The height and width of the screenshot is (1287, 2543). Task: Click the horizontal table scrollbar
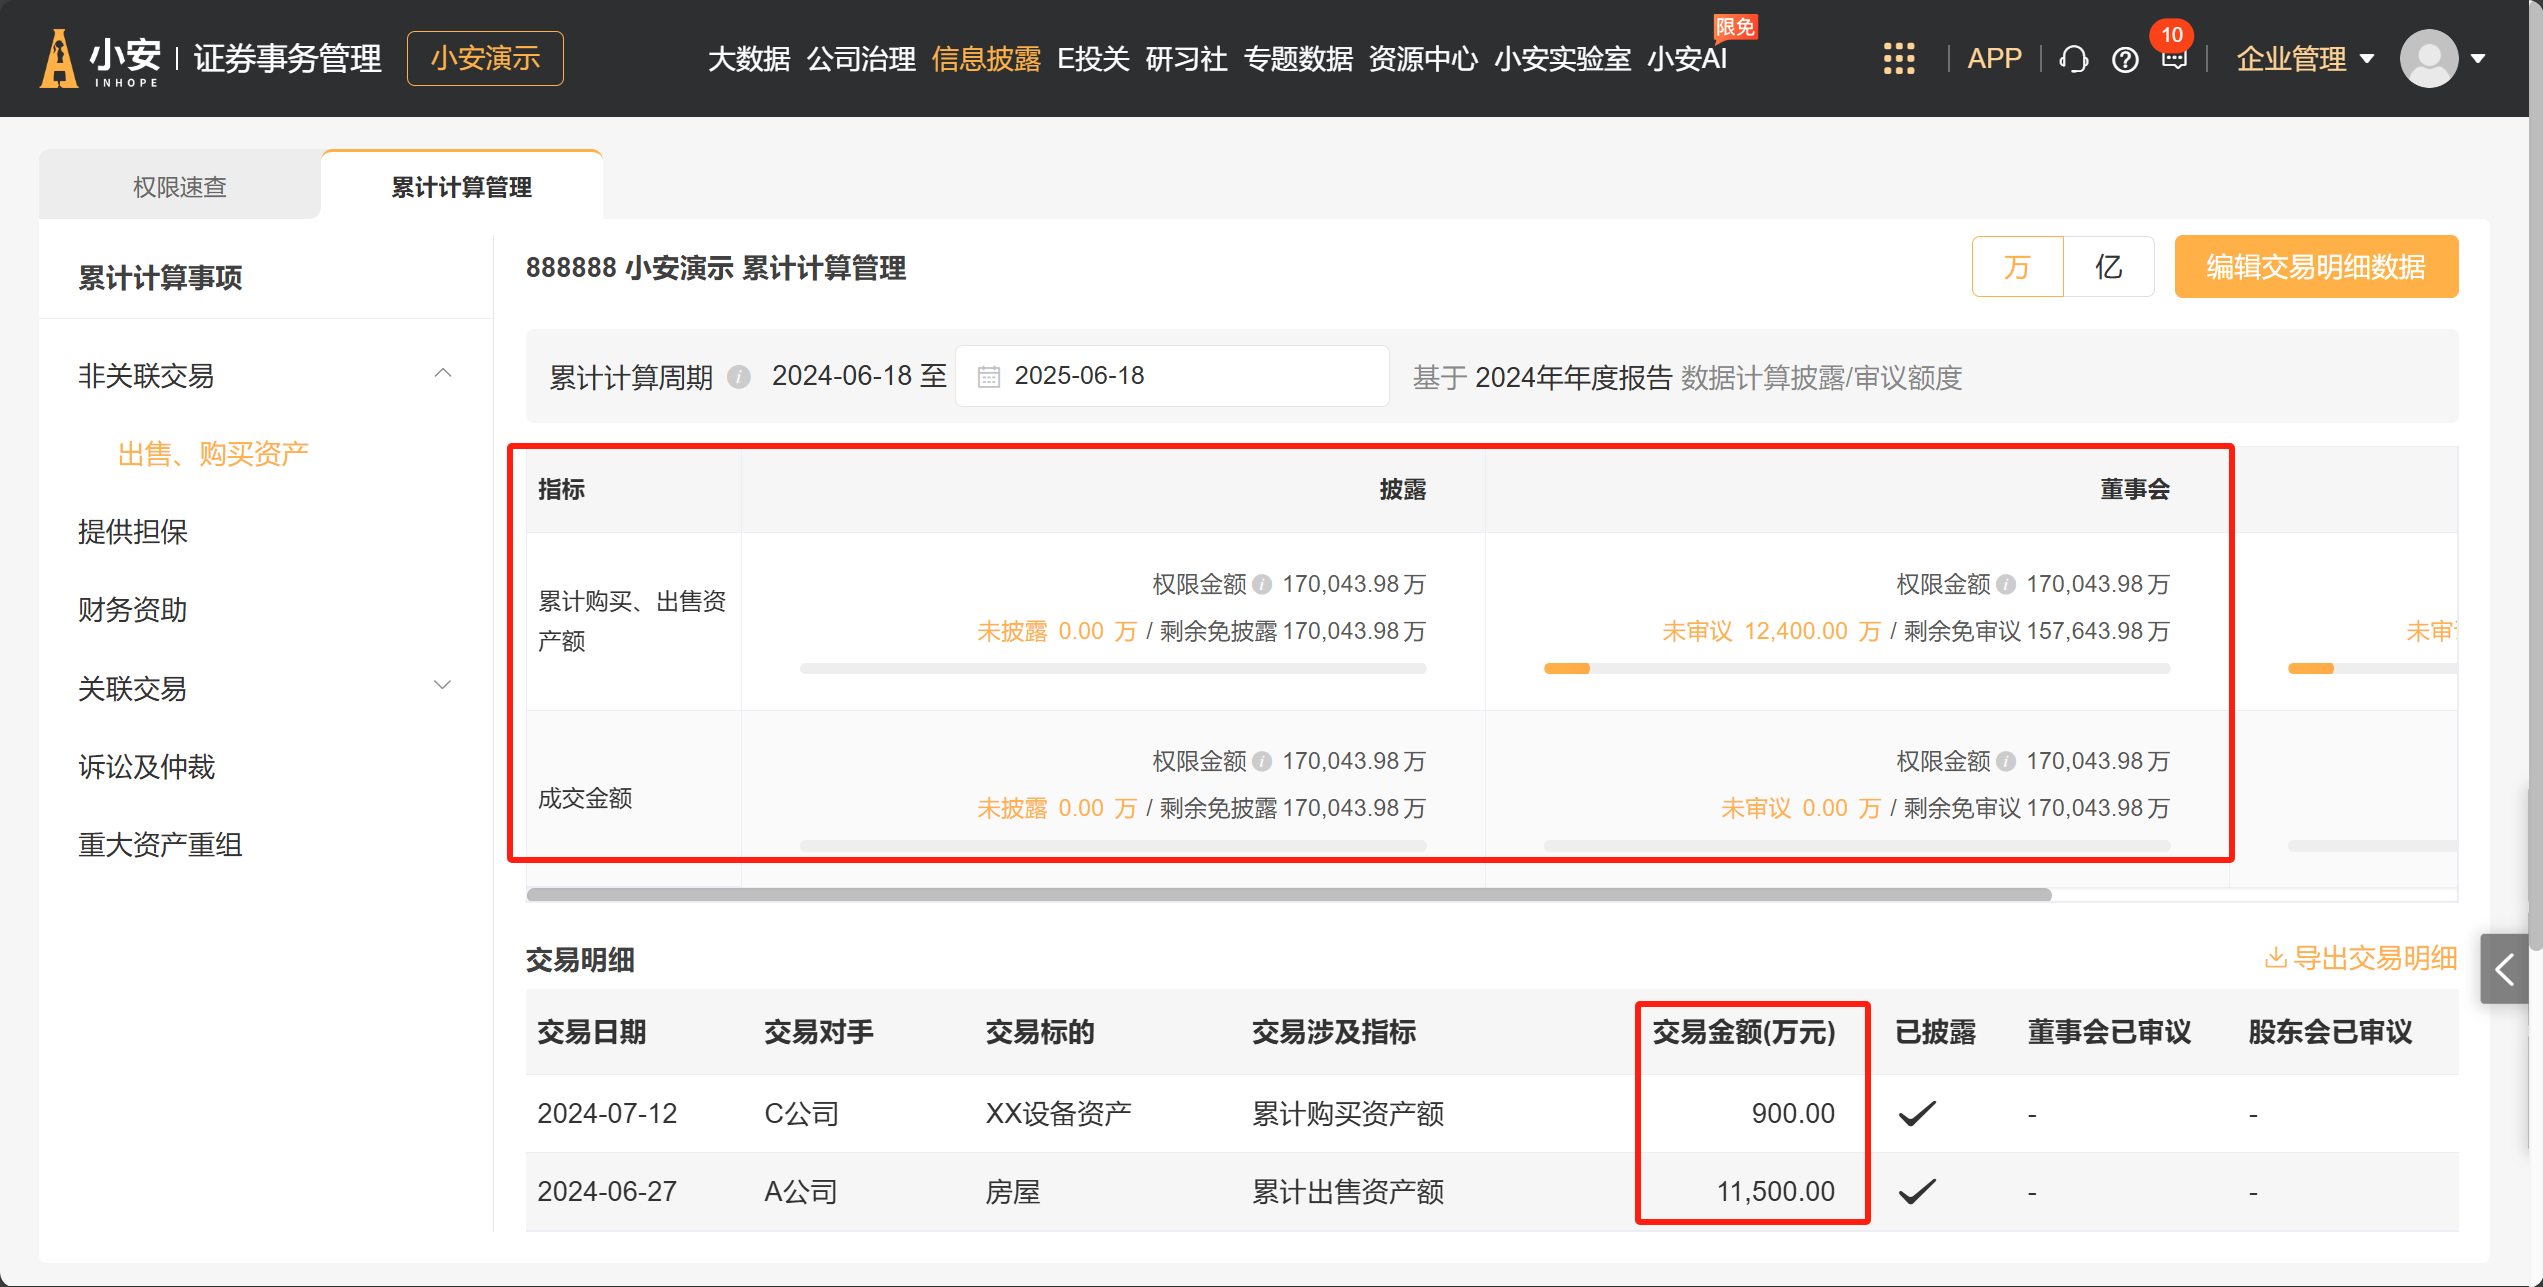point(1288,894)
